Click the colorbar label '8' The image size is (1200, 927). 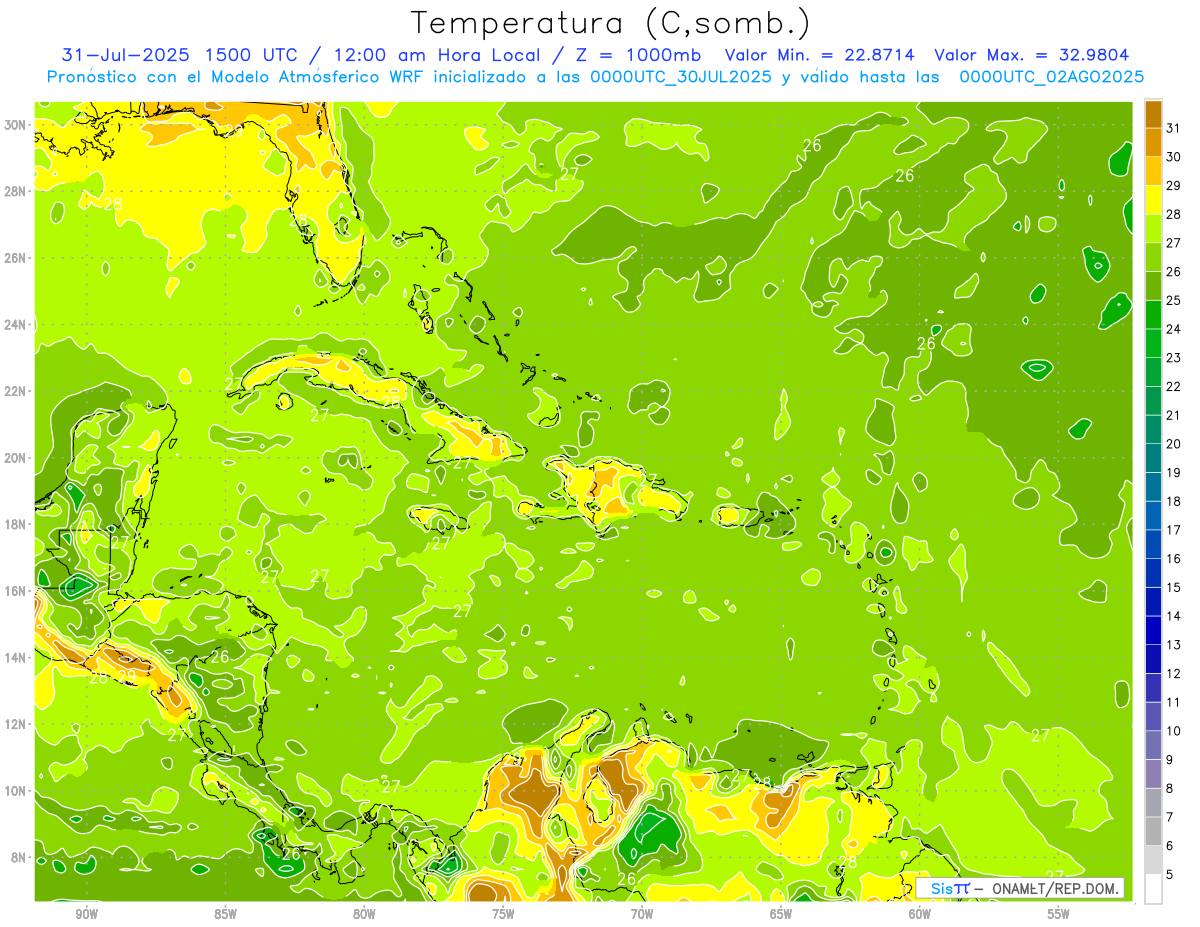coord(1170,788)
